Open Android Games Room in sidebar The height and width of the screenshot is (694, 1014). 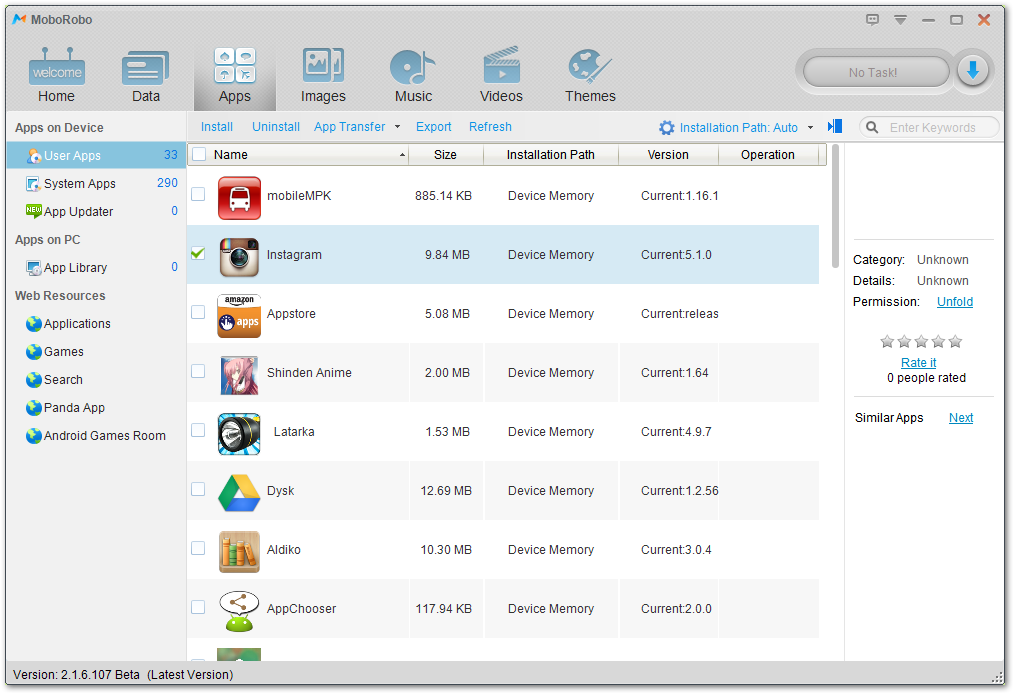pos(105,436)
